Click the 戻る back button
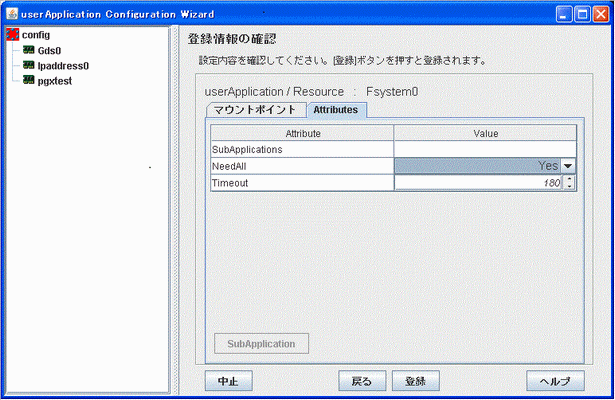Viewport: 615px width, 400px height. tap(362, 381)
